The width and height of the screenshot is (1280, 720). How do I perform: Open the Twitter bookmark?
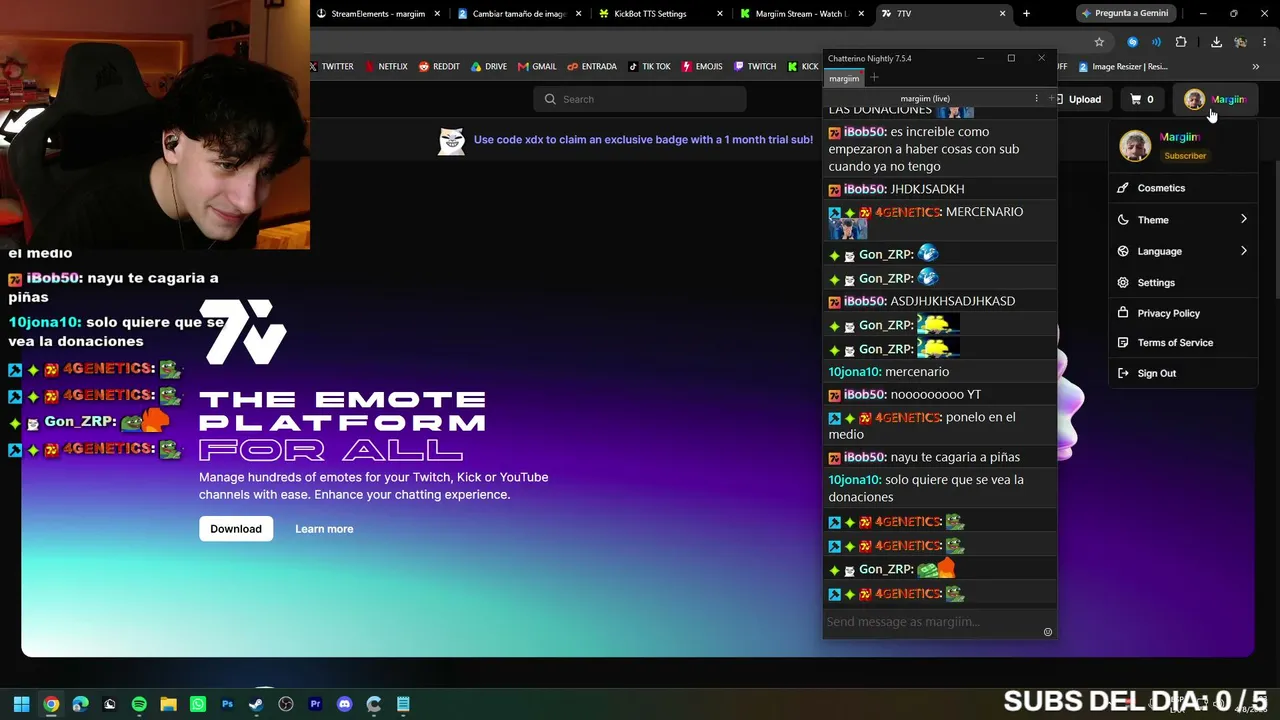tap(331, 67)
